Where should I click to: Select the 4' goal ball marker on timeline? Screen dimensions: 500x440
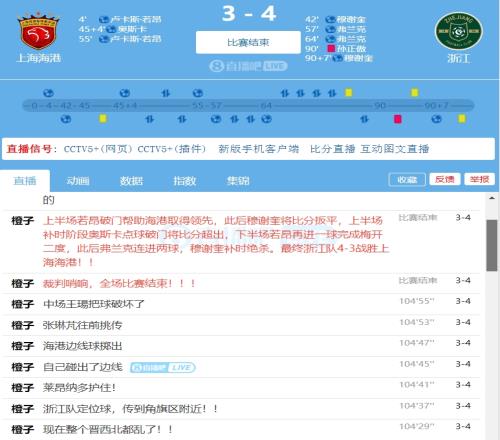[x=48, y=93]
